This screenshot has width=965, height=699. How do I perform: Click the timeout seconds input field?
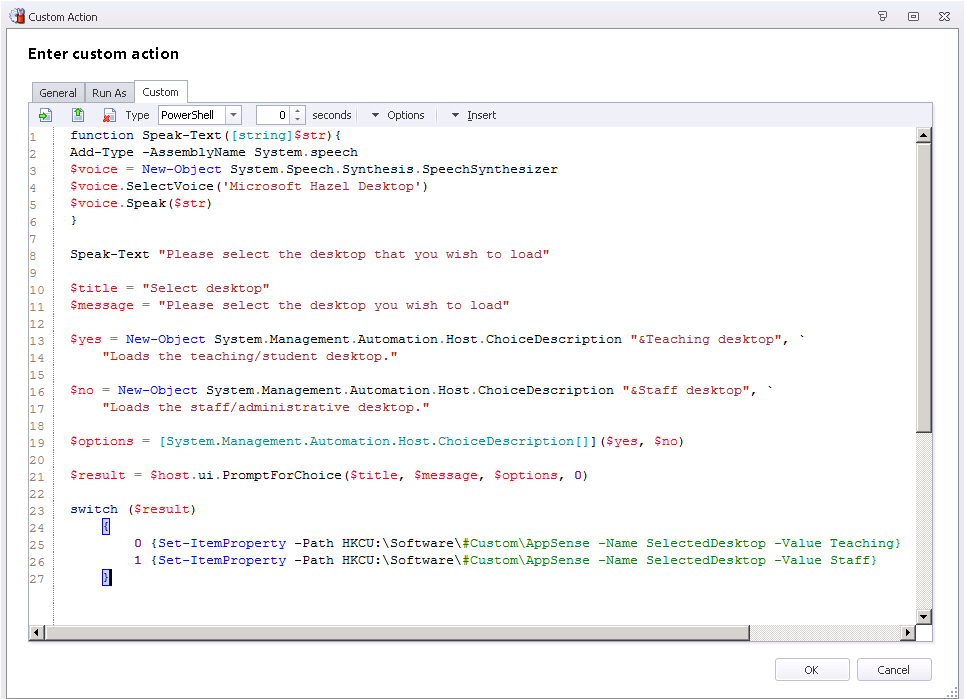274,115
